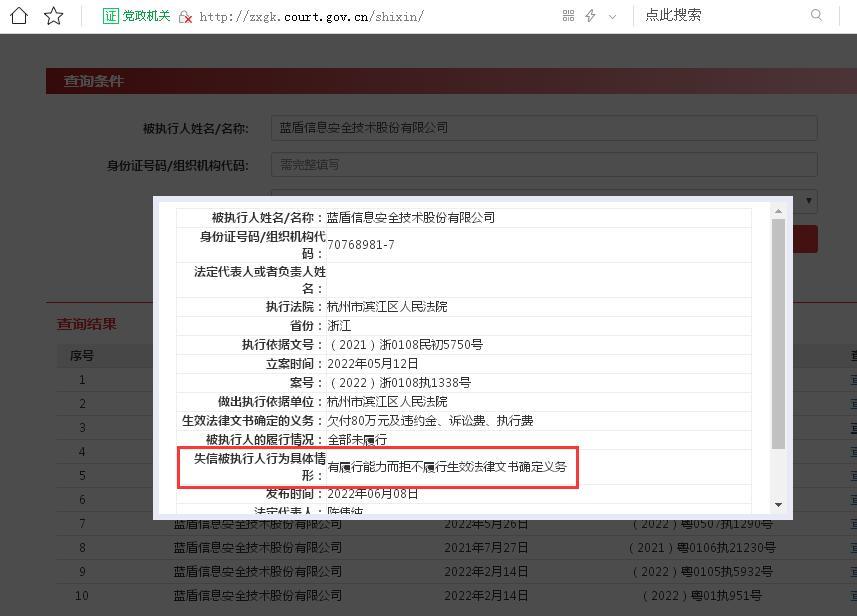The height and width of the screenshot is (616, 857).
Task: Expand the arrow next to lightning icon
Action: 613,17
